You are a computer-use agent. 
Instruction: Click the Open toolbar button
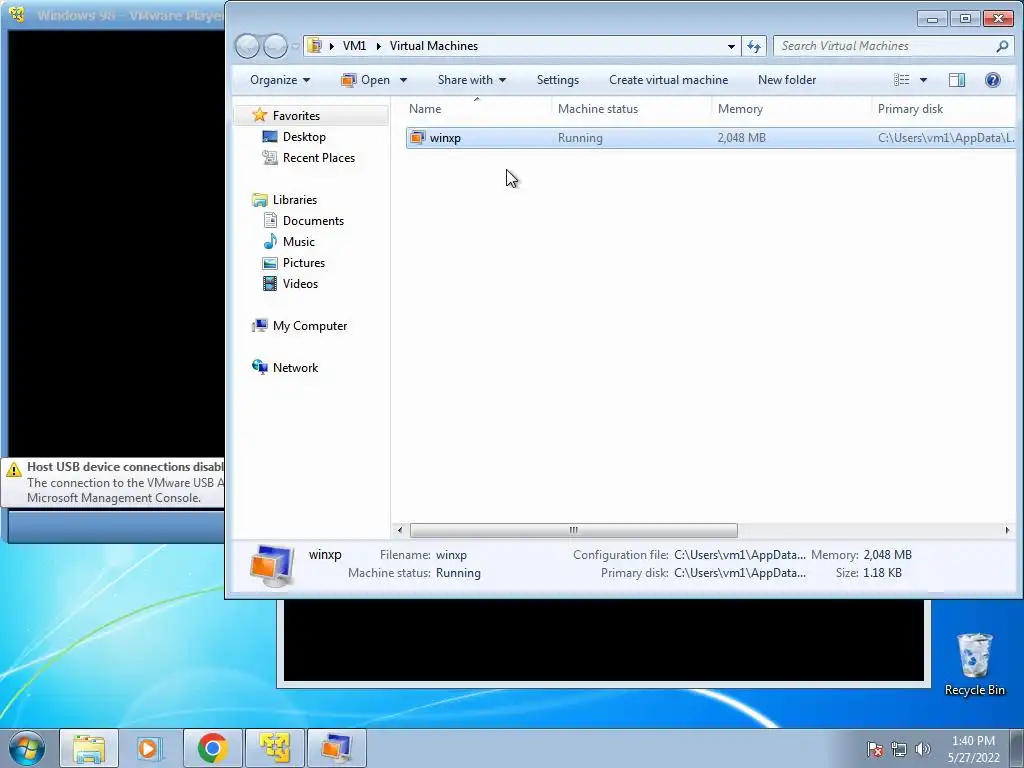[x=366, y=80]
